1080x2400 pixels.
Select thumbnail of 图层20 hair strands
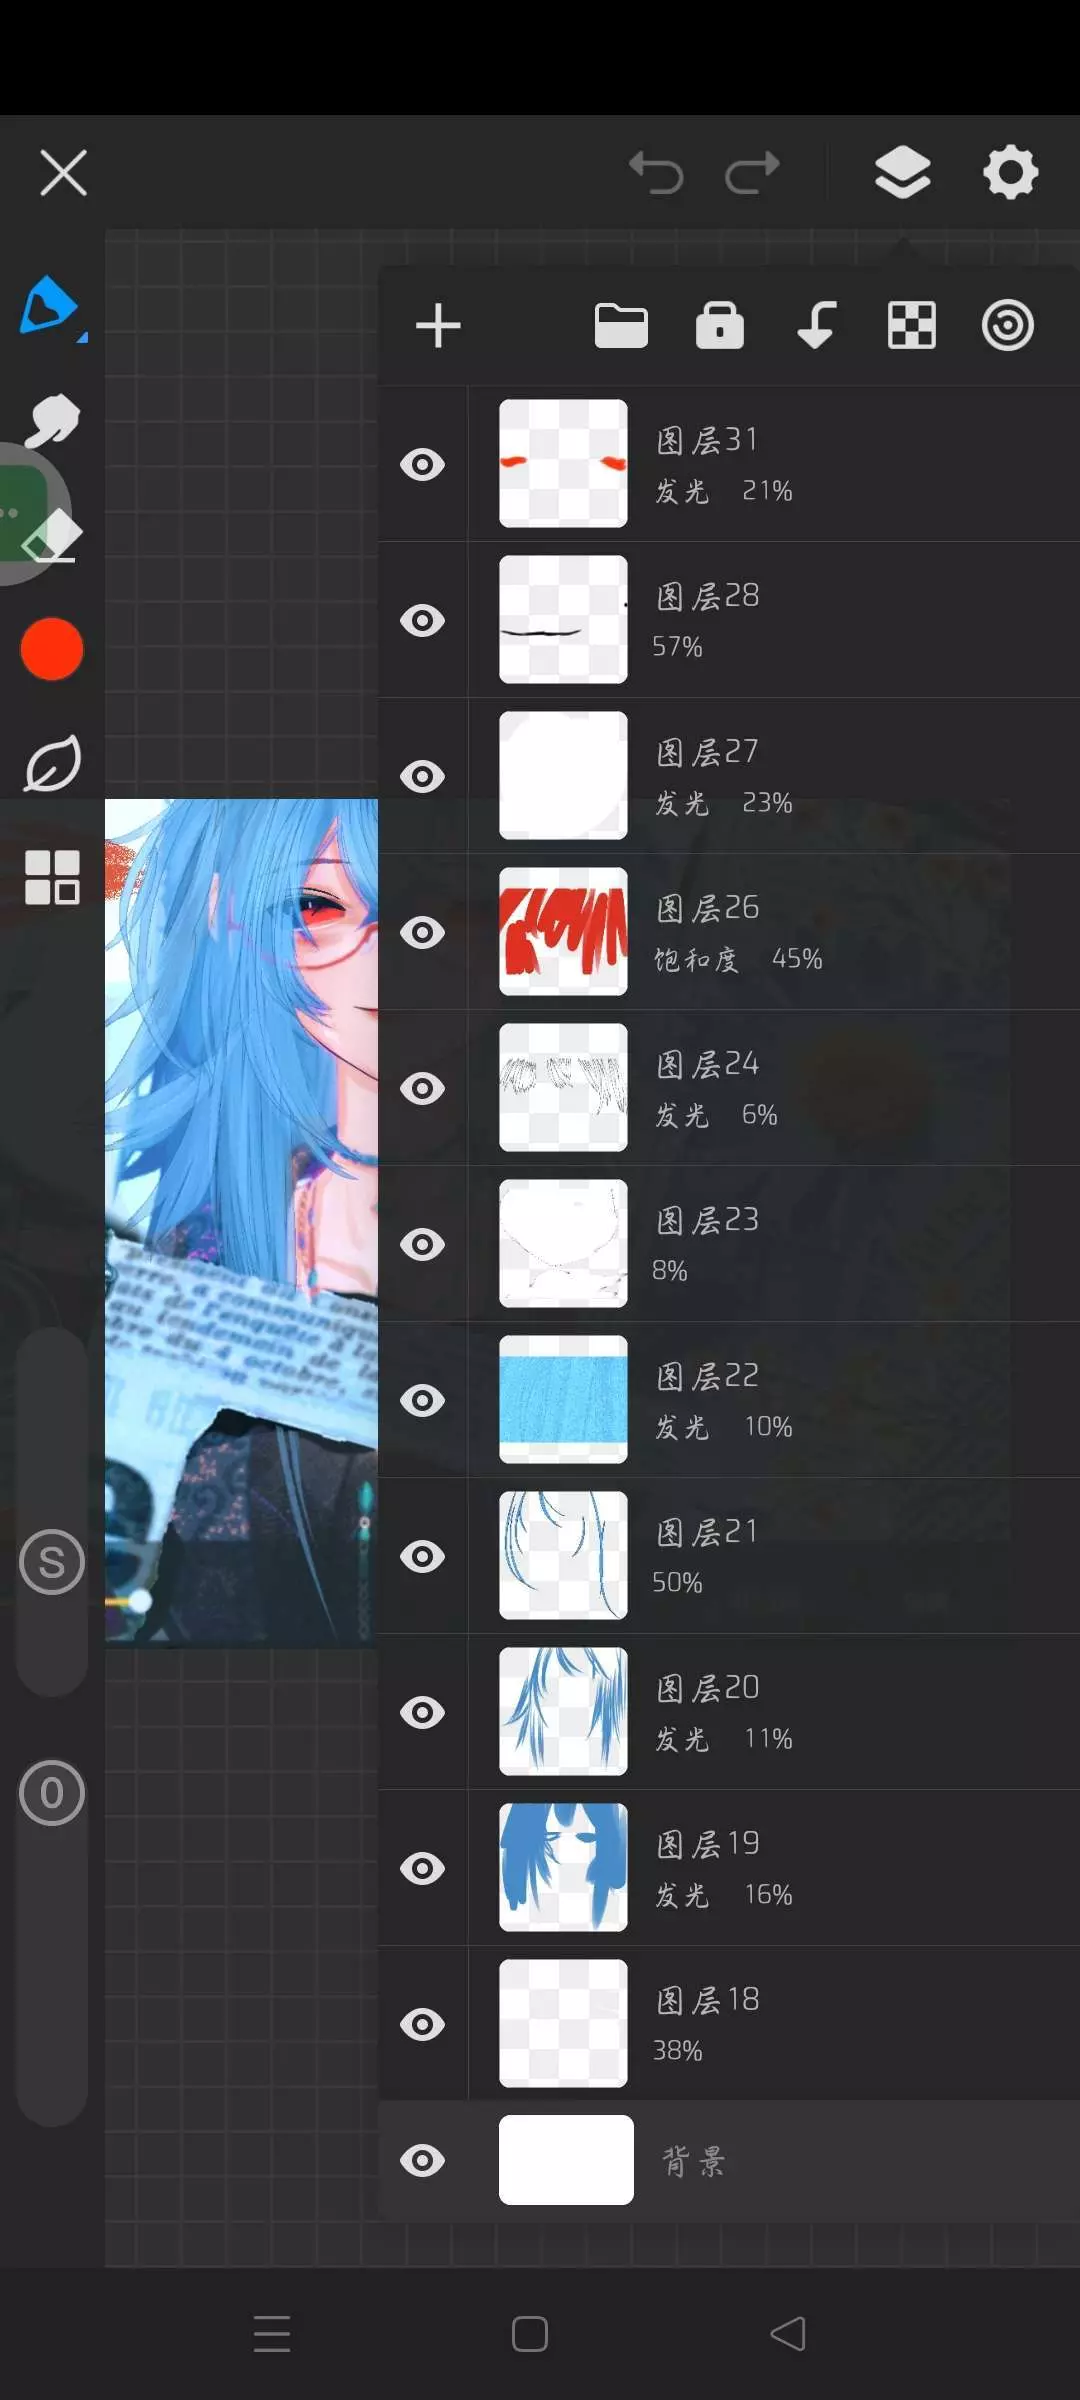pos(563,1711)
